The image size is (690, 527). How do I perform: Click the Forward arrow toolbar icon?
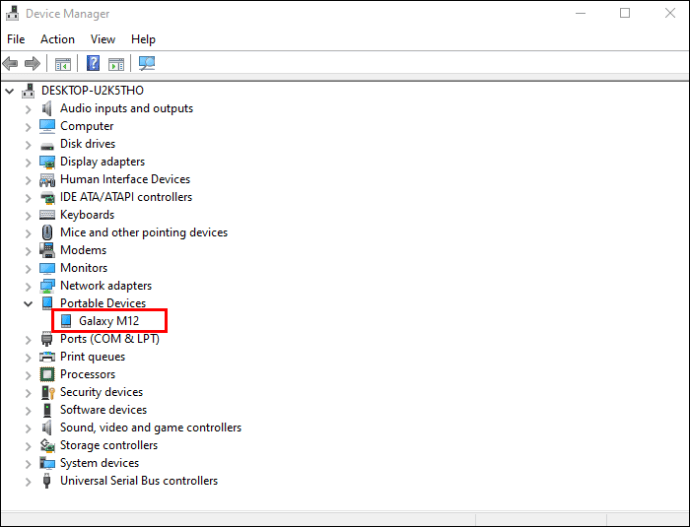32,63
